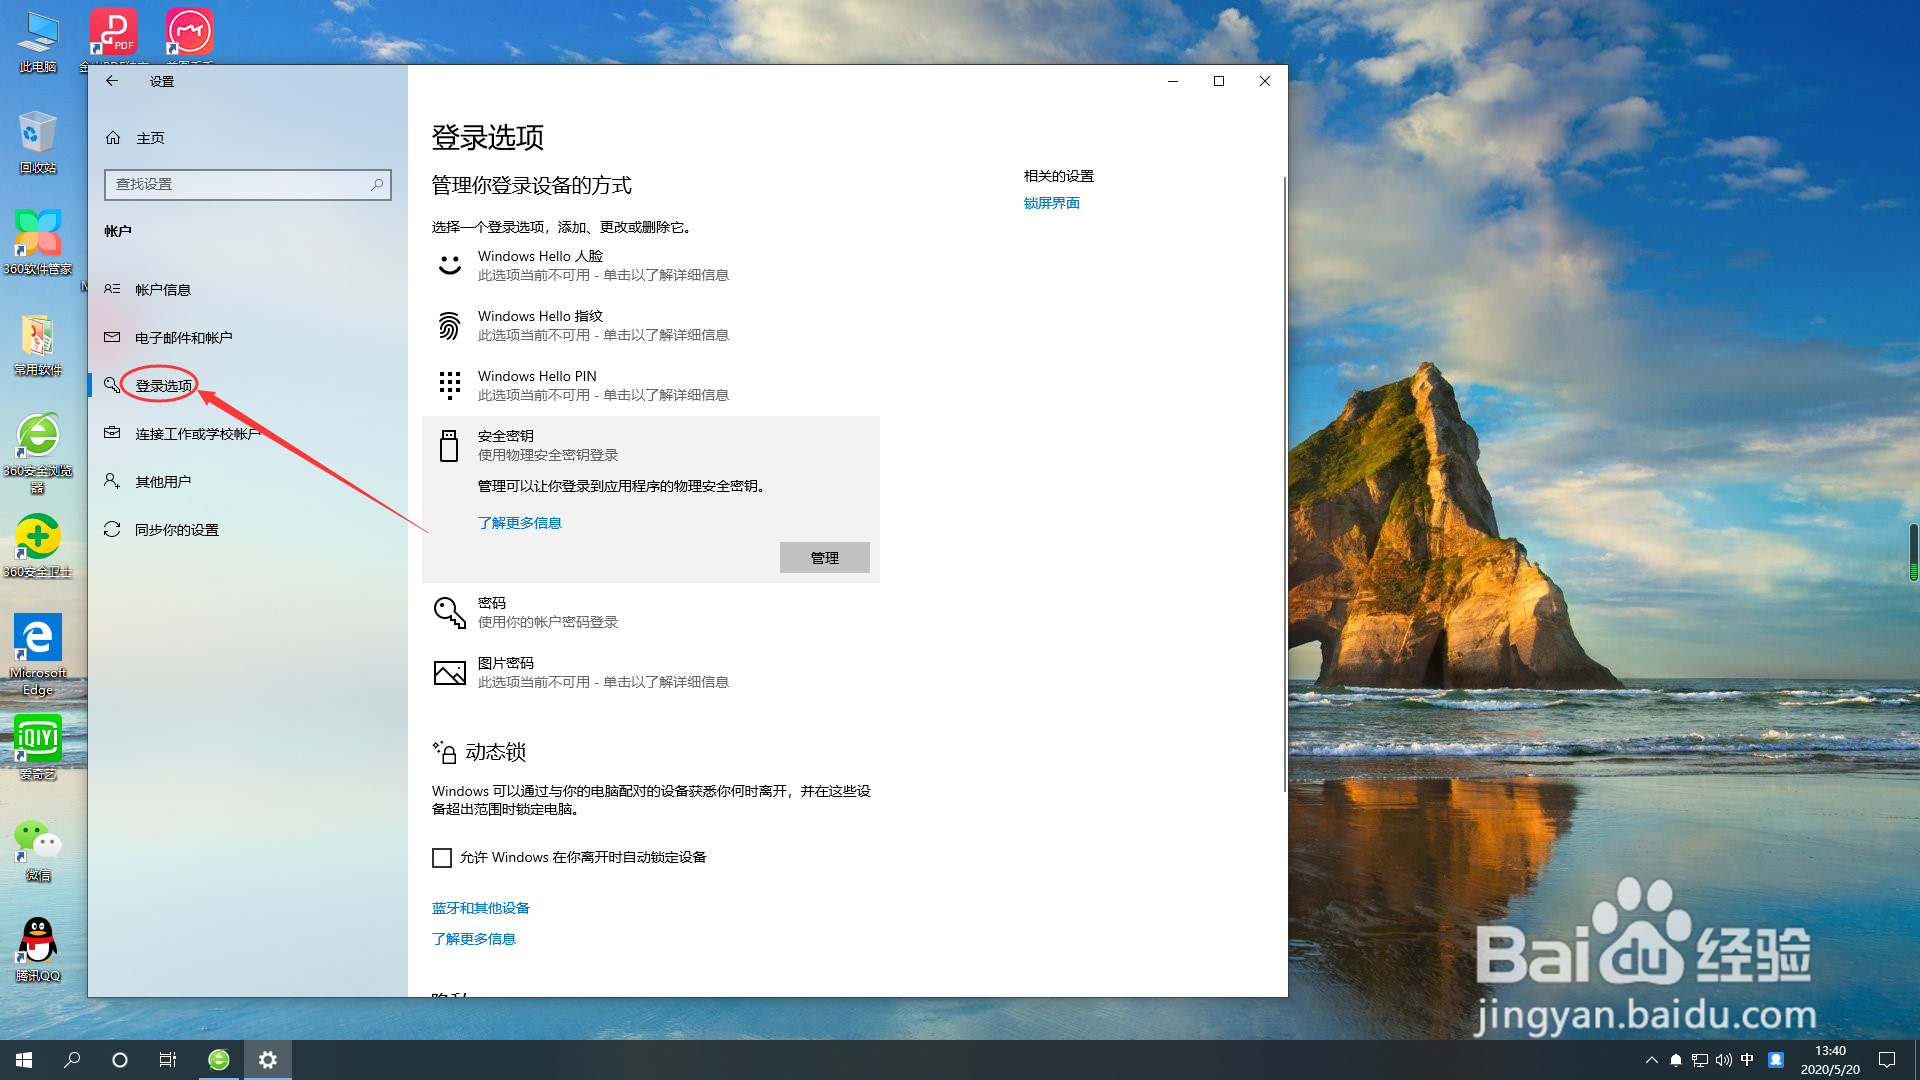This screenshot has width=1920, height=1080.
Task: Click the back arrow in Settings
Action: coord(112,81)
